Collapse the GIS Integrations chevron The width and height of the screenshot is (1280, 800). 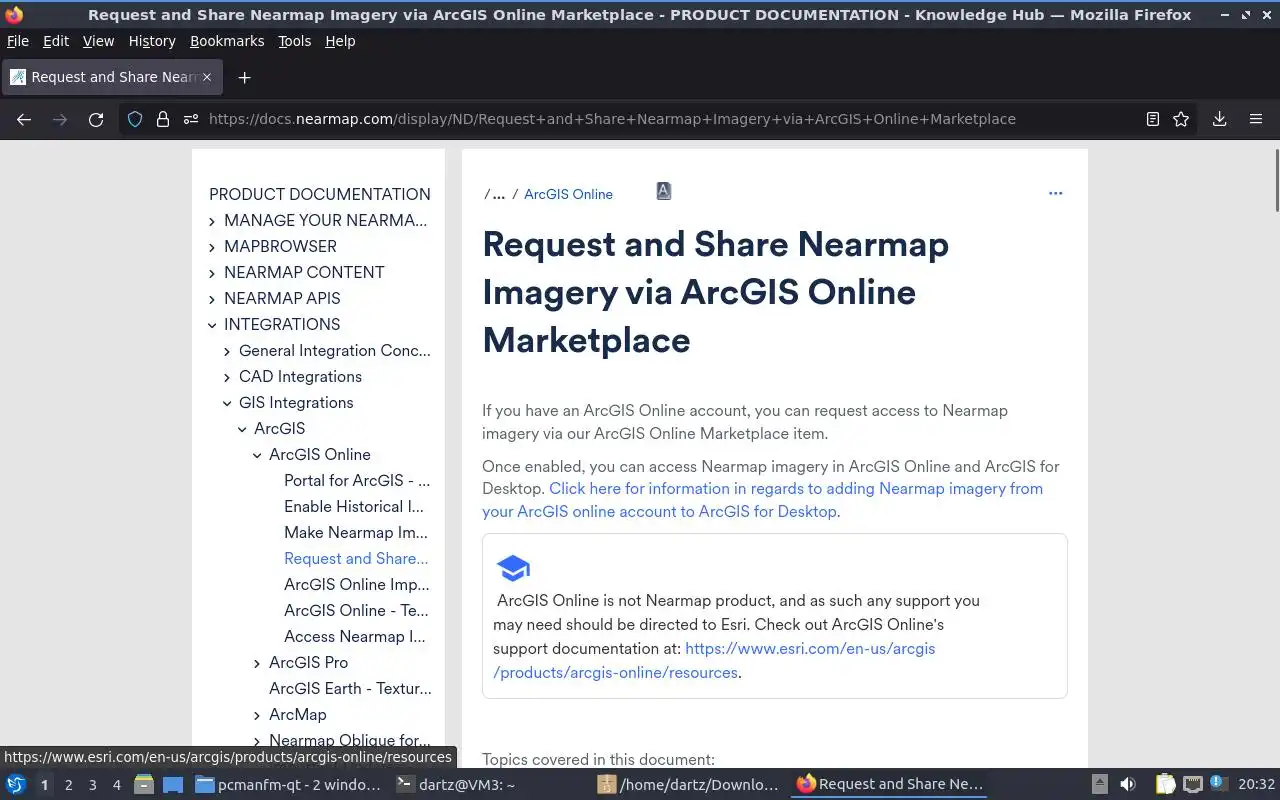pos(227,403)
